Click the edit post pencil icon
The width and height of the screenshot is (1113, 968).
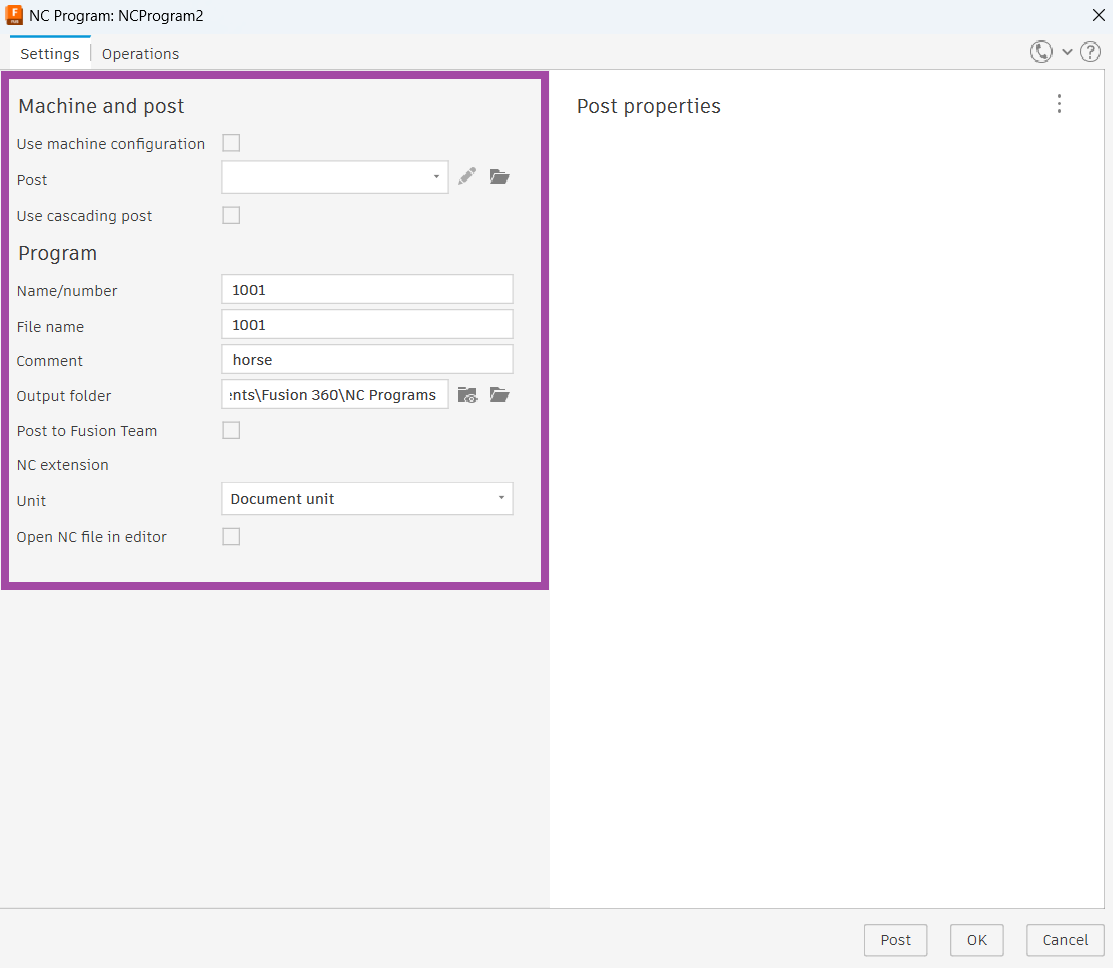[467, 177]
